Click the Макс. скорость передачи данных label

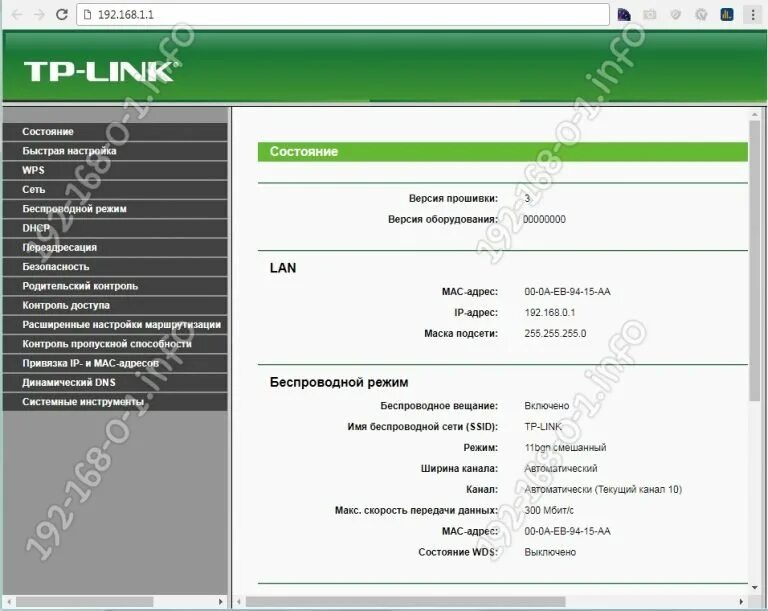click(416, 510)
